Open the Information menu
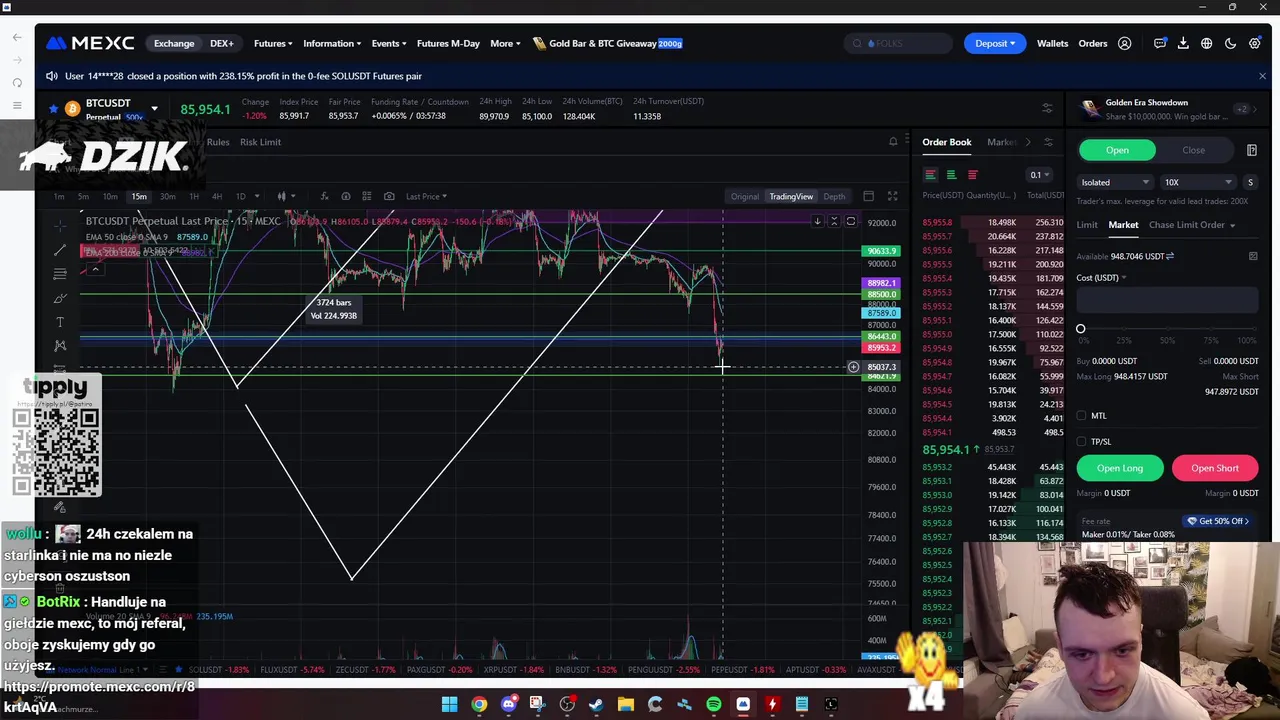 click(332, 43)
